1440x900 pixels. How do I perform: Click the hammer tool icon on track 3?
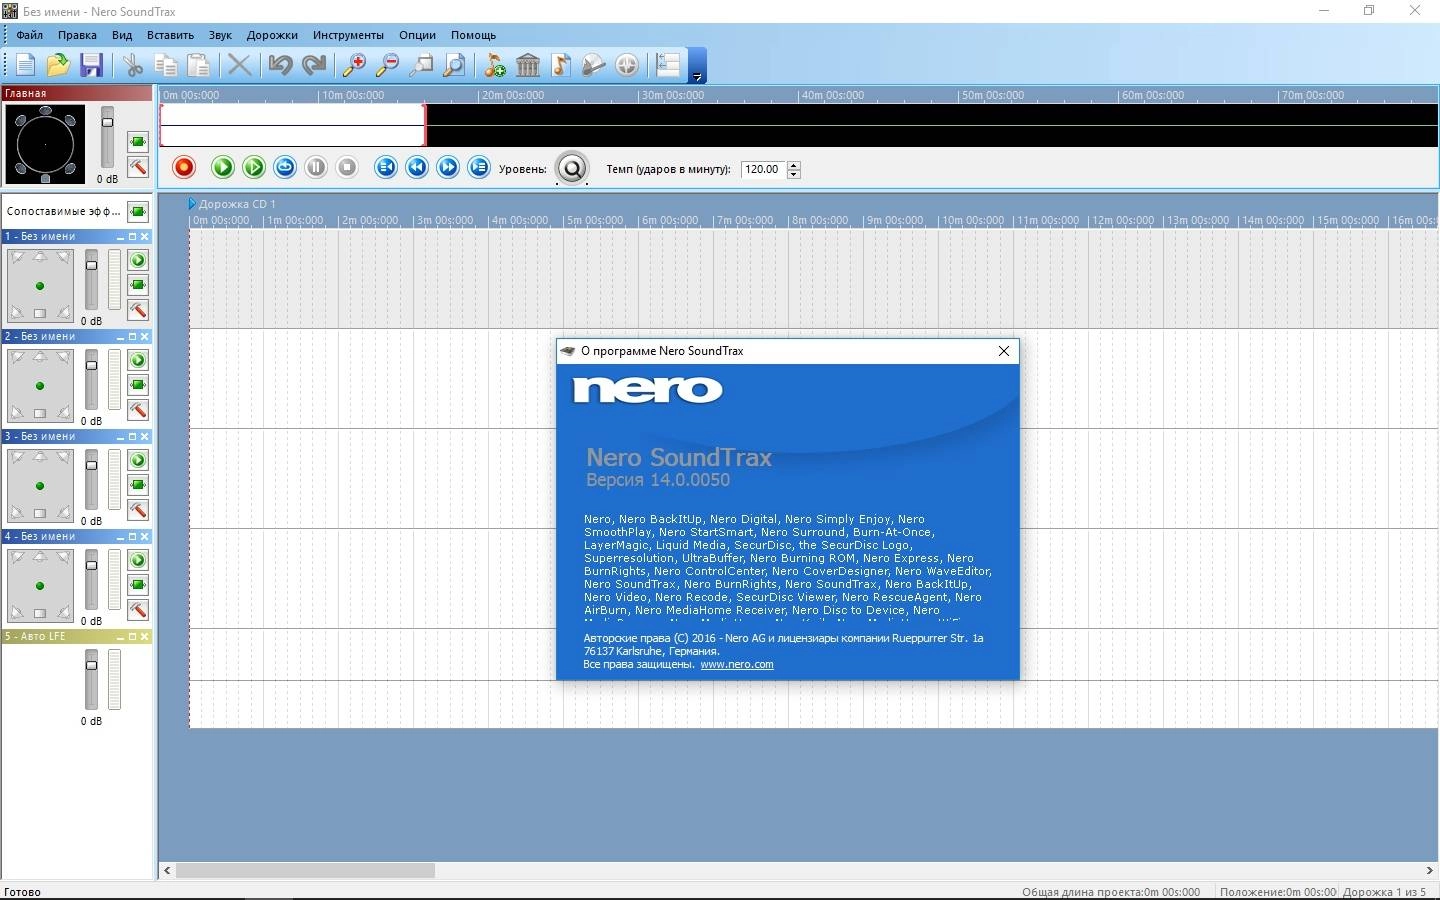[x=138, y=510]
